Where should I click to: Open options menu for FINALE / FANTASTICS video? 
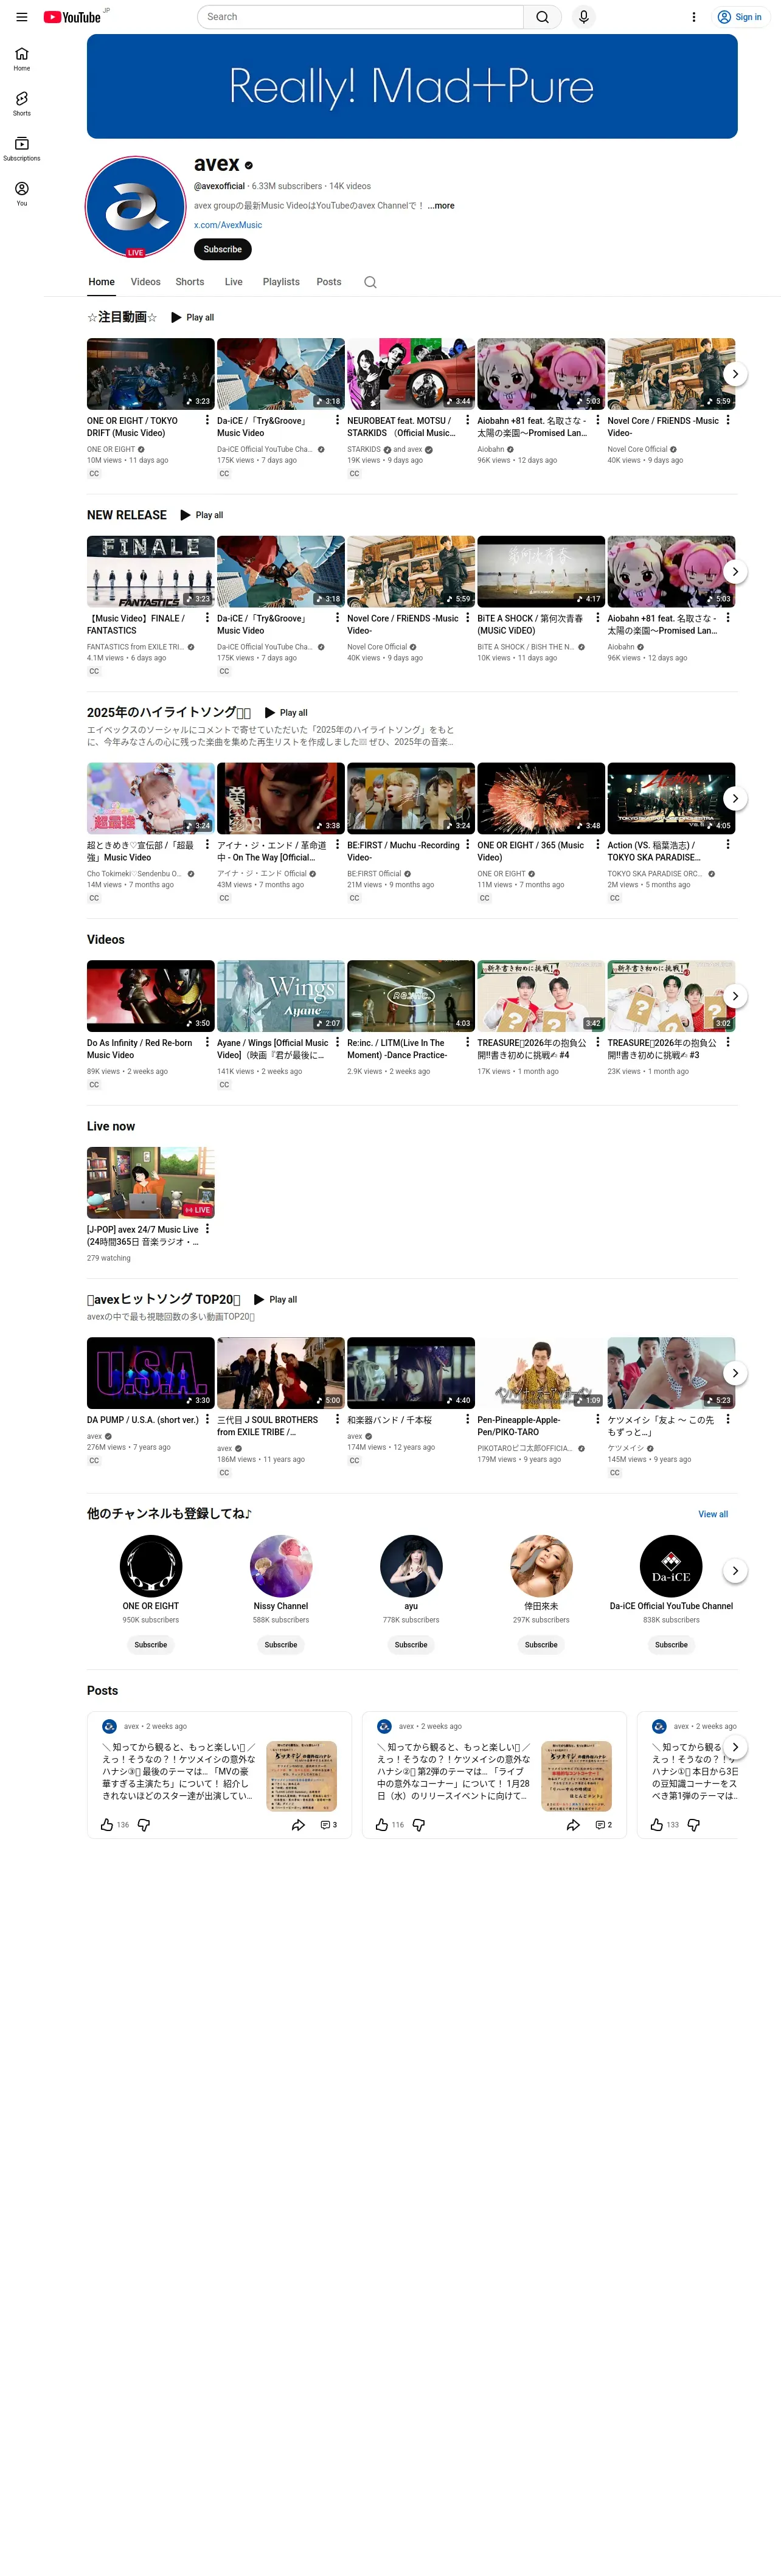(207, 619)
